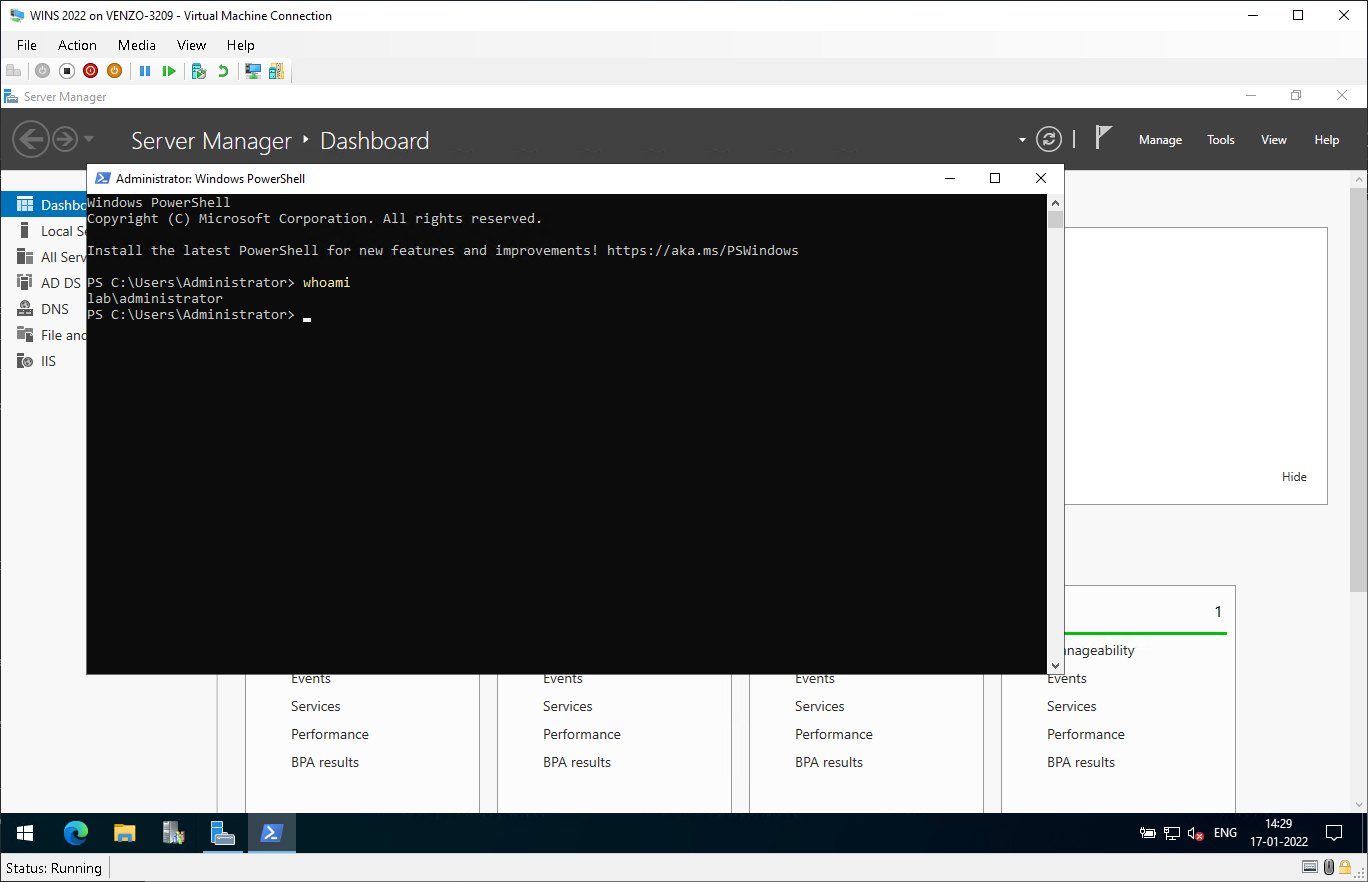The width and height of the screenshot is (1368, 882).
Task: Click the mouse status icon in the status bar
Action: [1329, 868]
